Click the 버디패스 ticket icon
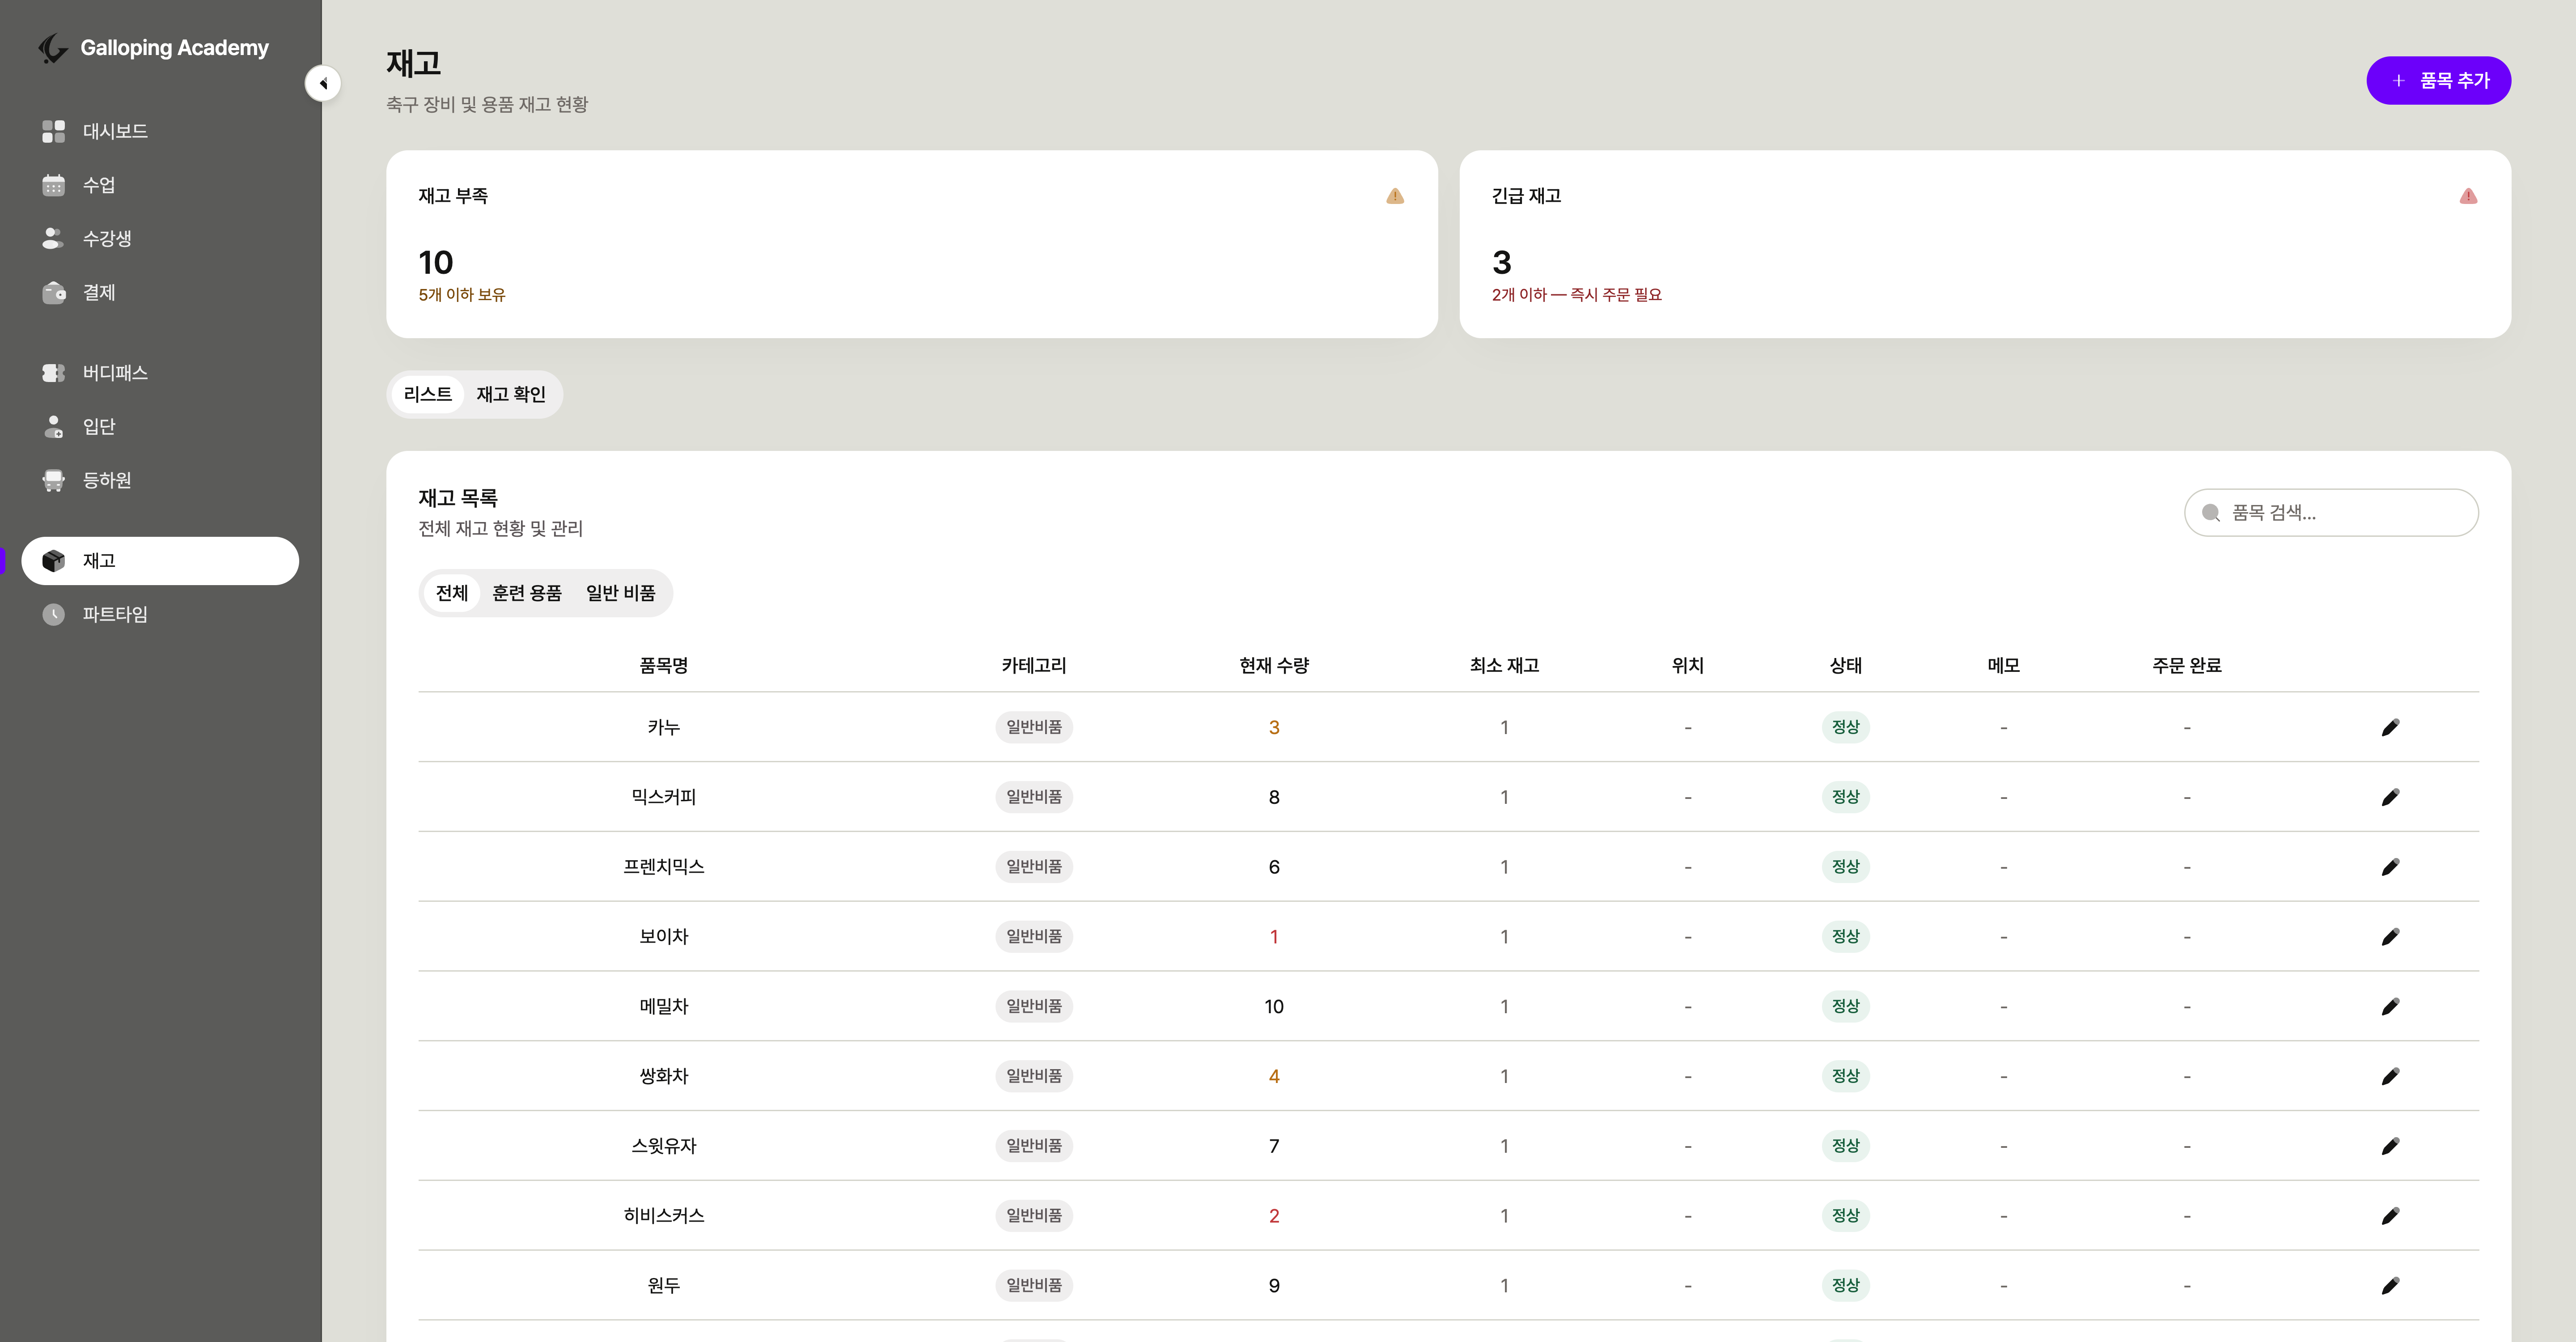This screenshot has height=1342, width=2576. tap(54, 373)
